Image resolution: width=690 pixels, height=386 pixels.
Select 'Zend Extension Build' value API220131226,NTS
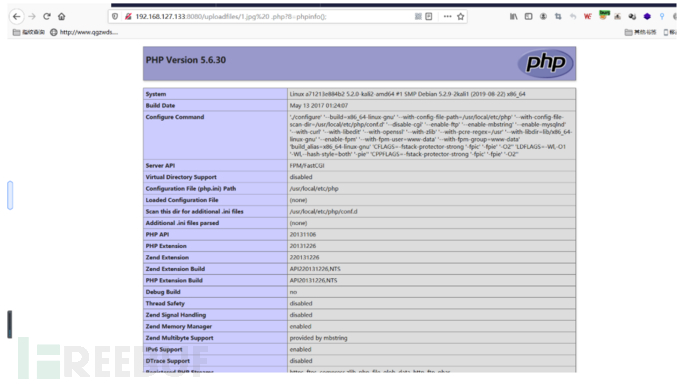tap(315, 269)
